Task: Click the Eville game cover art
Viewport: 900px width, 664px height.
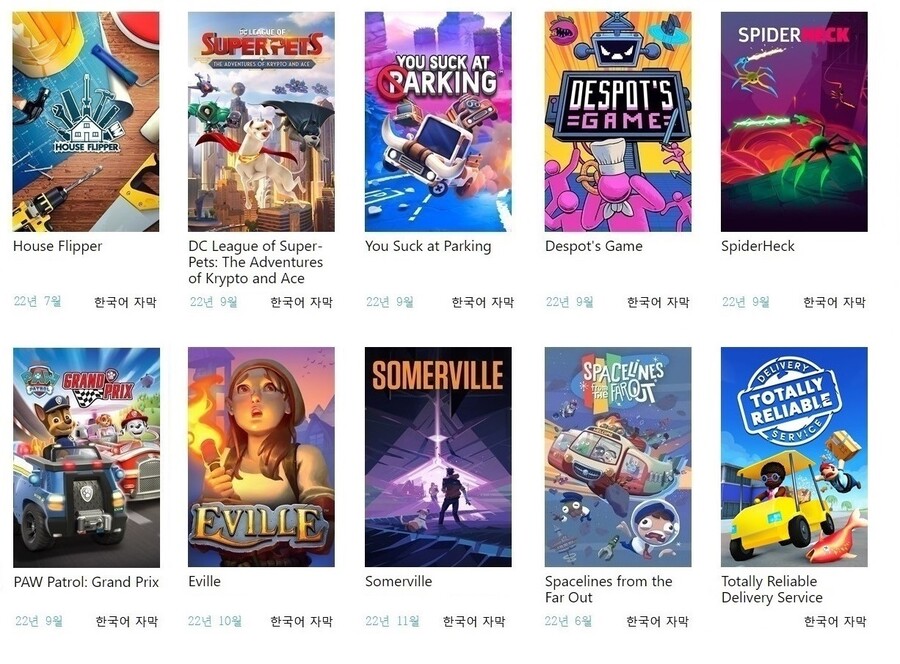Action: pos(261,457)
